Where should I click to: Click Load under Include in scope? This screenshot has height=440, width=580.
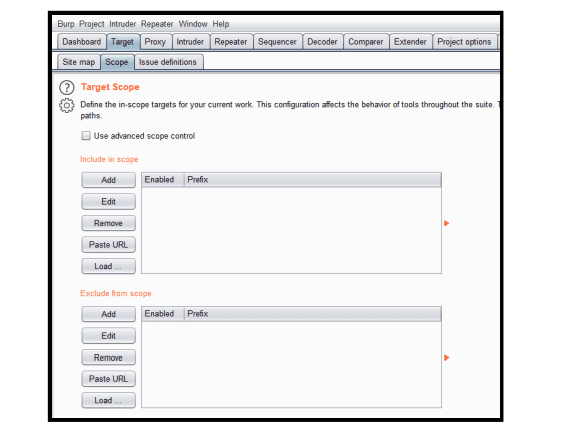108,266
